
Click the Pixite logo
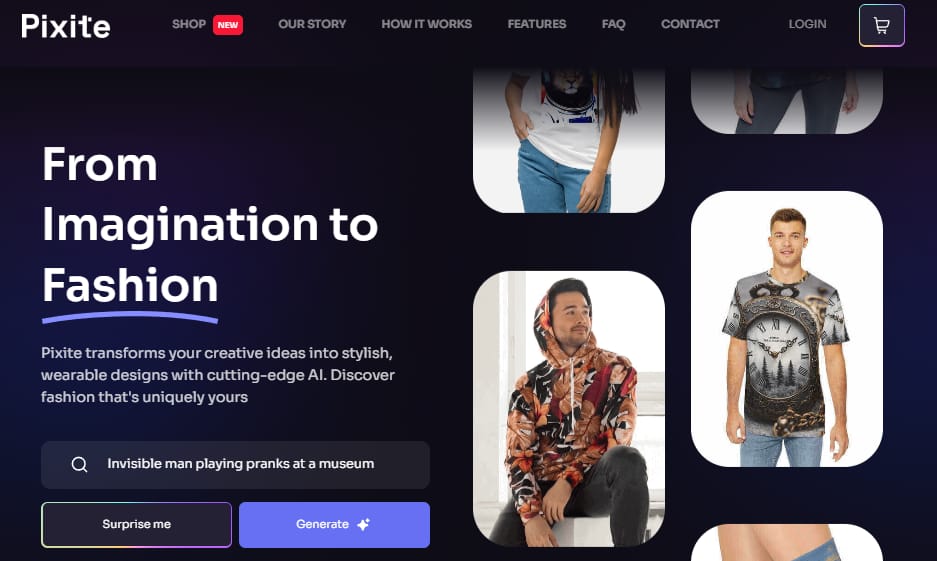tap(66, 26)
